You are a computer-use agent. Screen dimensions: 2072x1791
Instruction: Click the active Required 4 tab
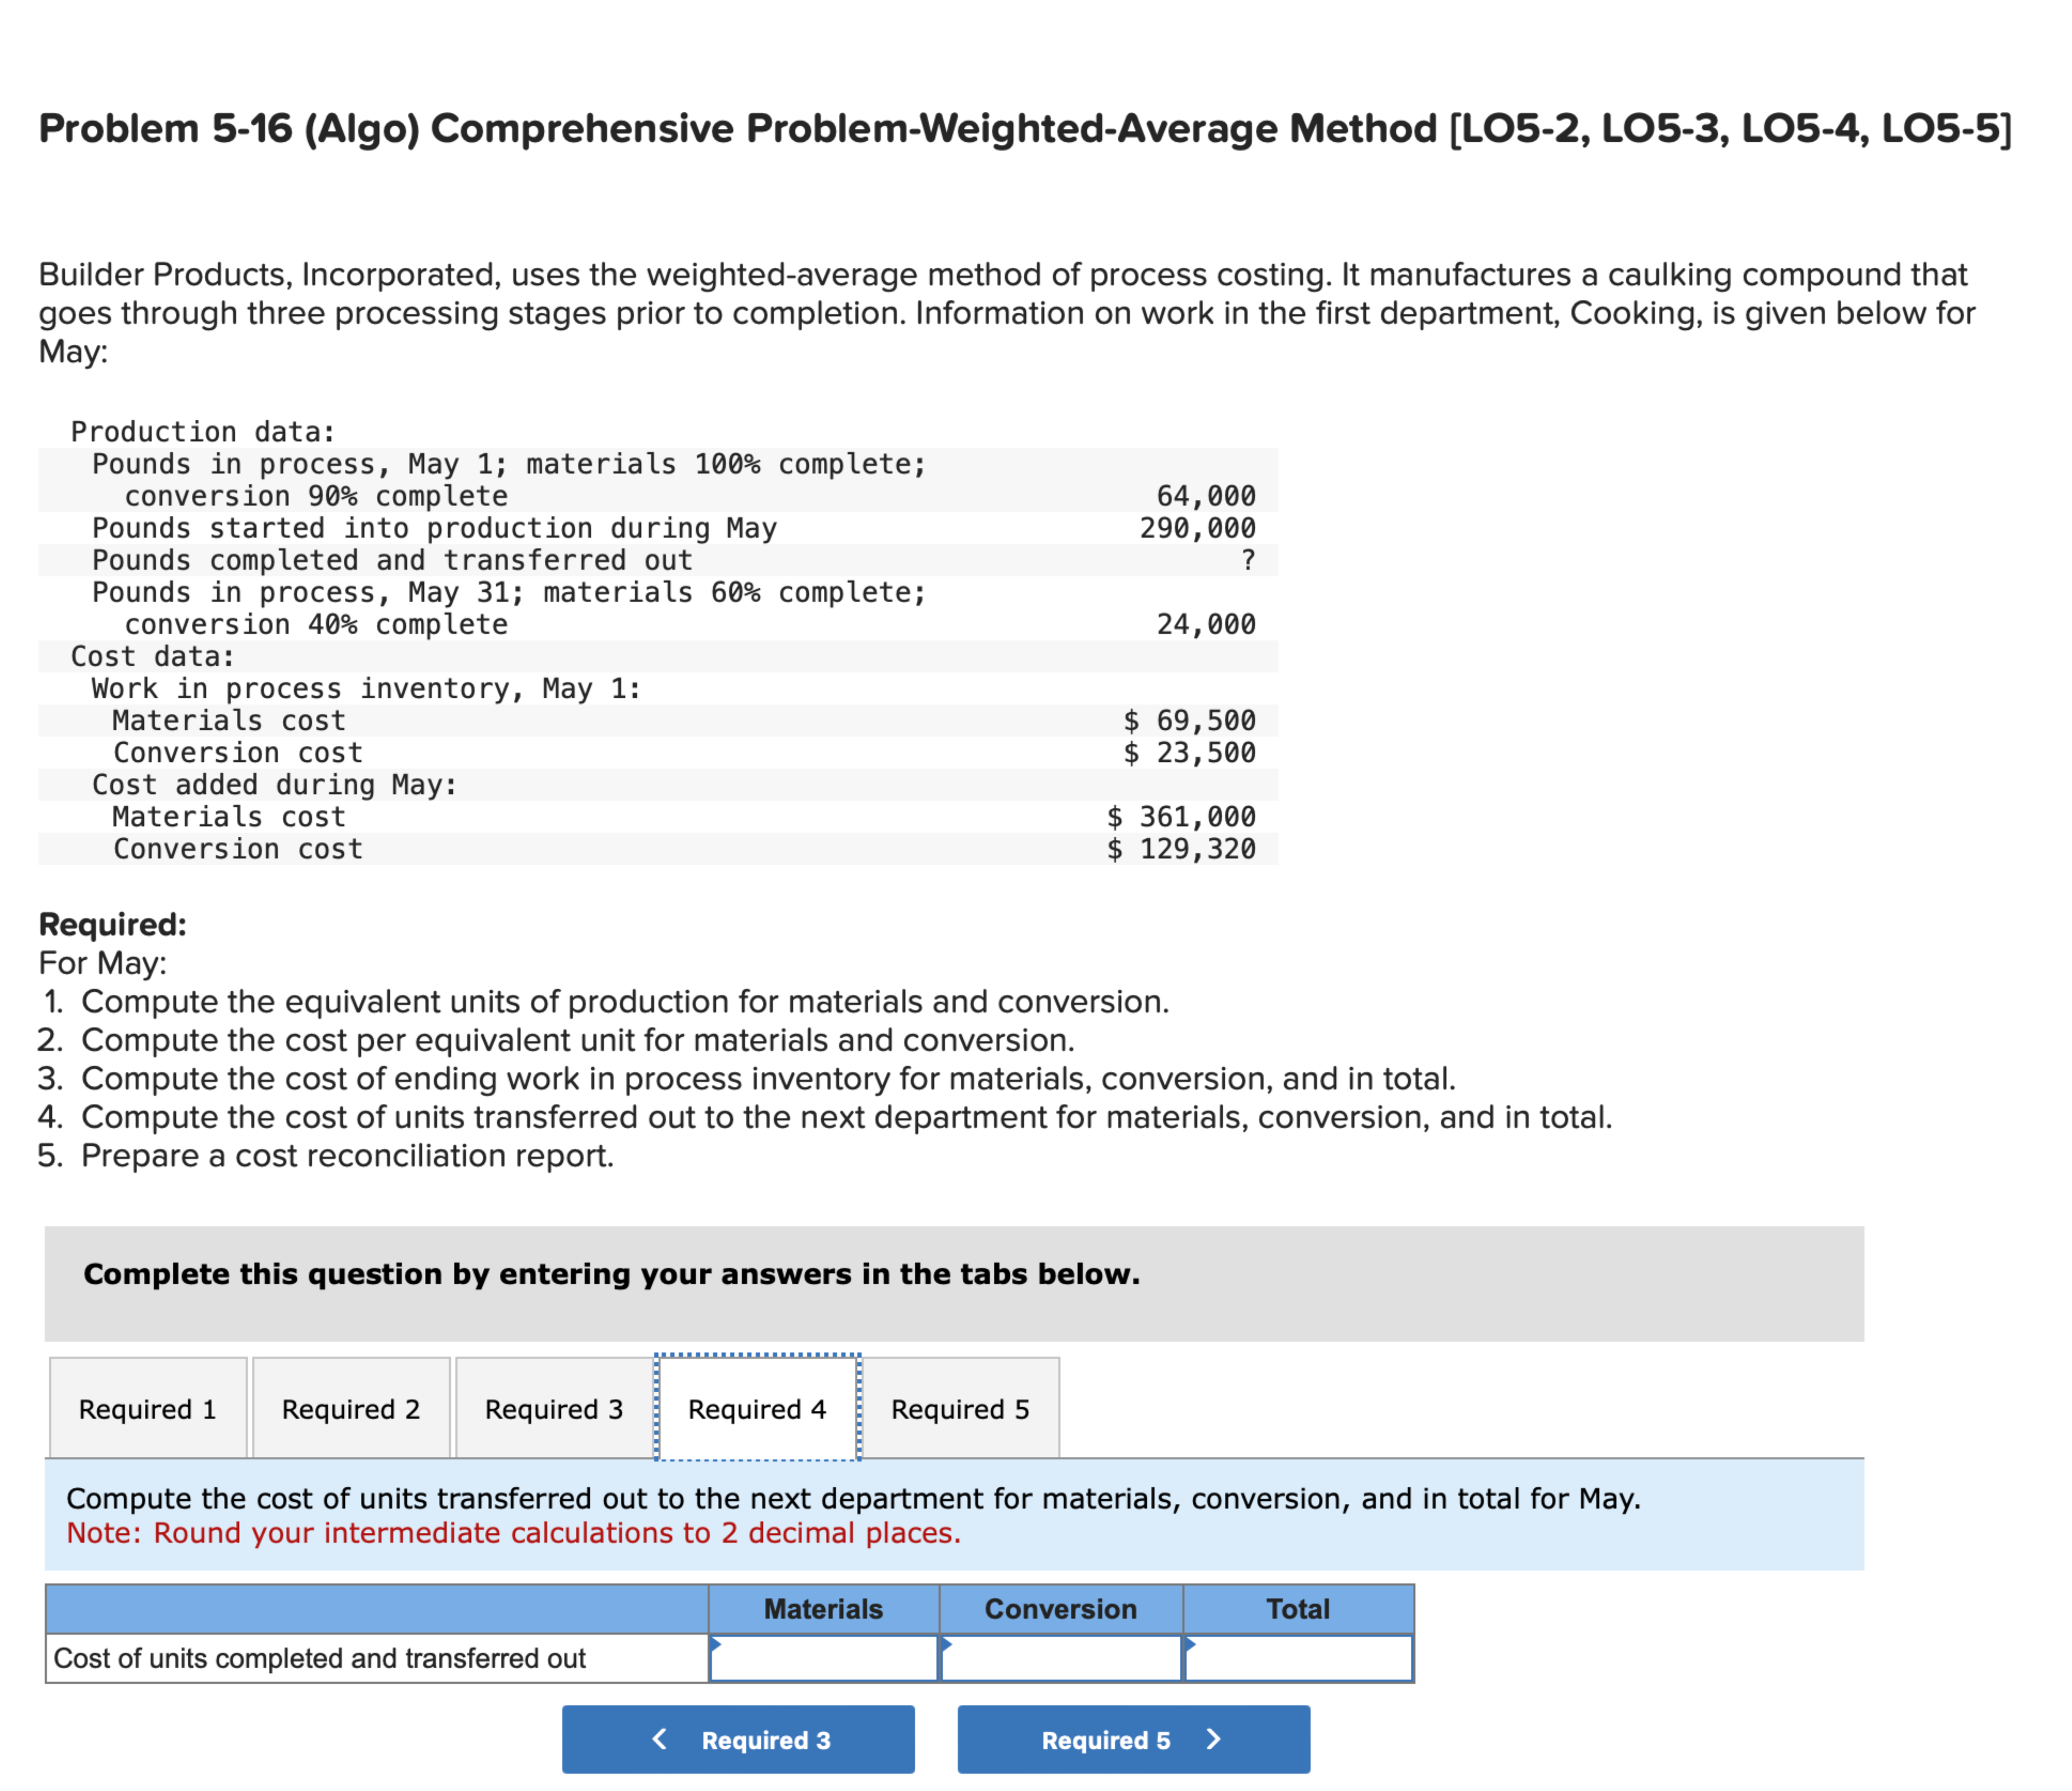757,1409
